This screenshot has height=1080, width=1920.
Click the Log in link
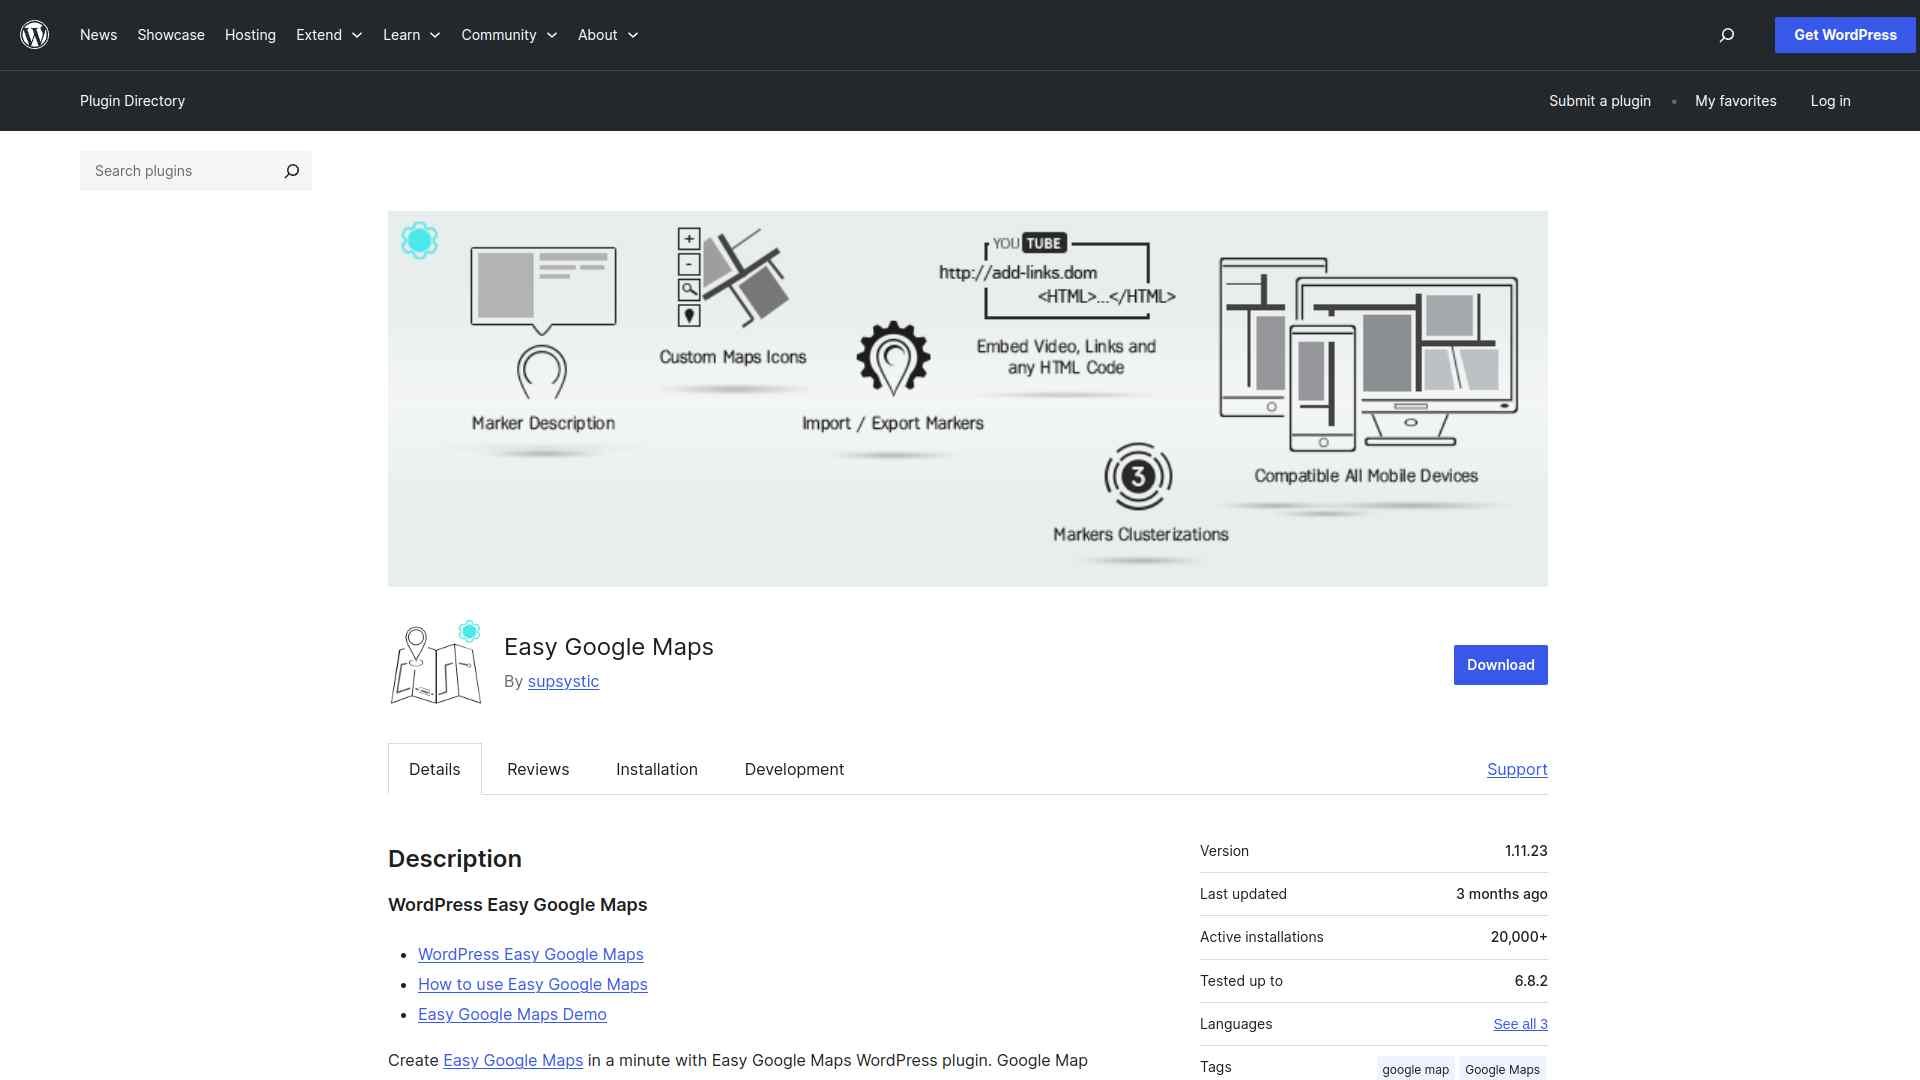[x=1830, y=101]
